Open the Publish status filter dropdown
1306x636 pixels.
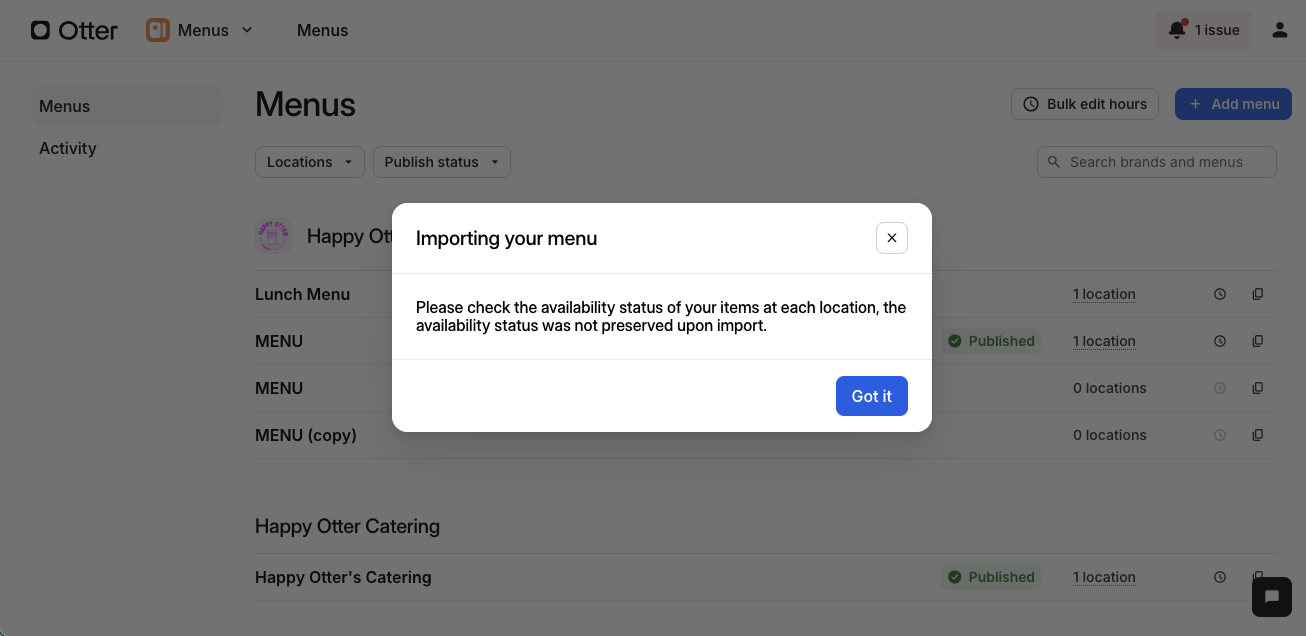pyautogui.click(x=442, y=162)
